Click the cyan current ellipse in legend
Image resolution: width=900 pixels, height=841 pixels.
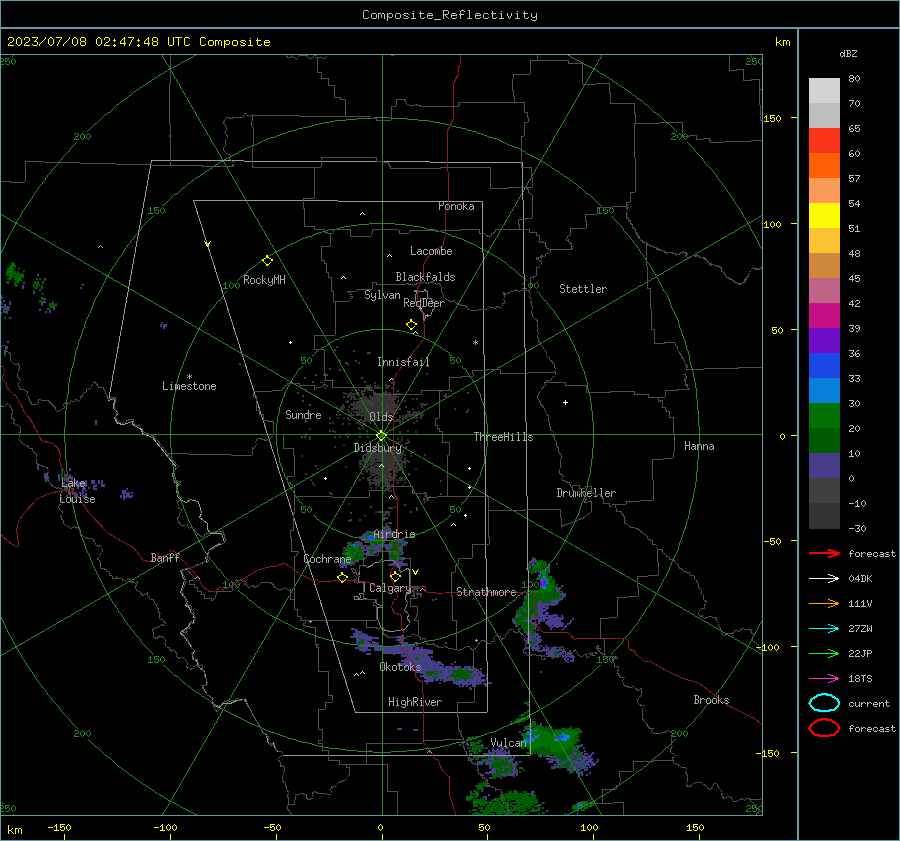[824, 703]
